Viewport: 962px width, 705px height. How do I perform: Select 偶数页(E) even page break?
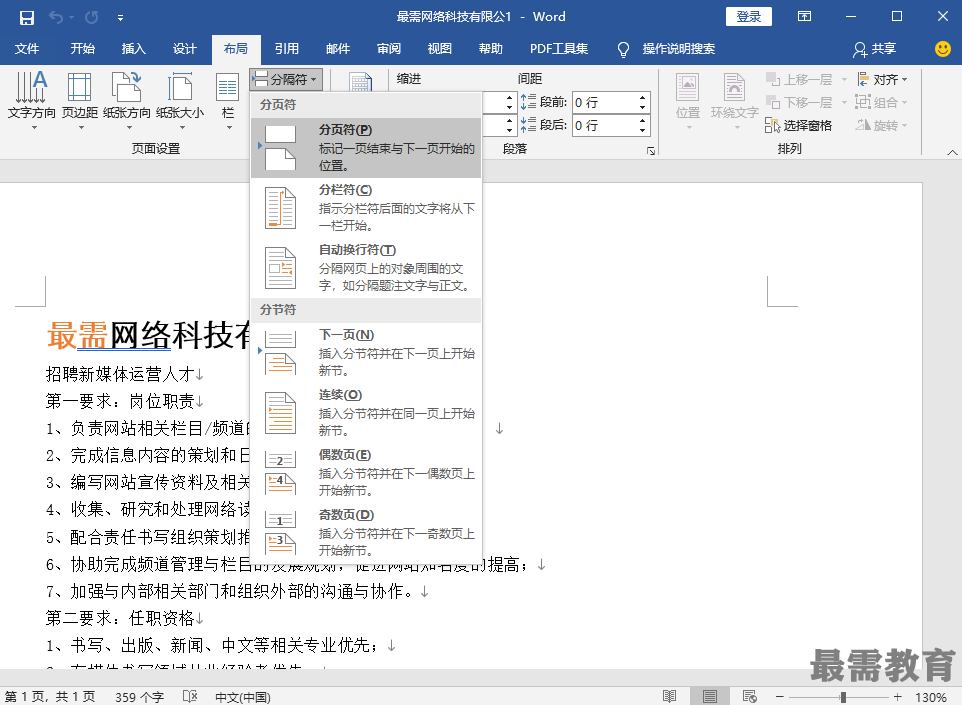pyautogui.click(x=366, y=472)
